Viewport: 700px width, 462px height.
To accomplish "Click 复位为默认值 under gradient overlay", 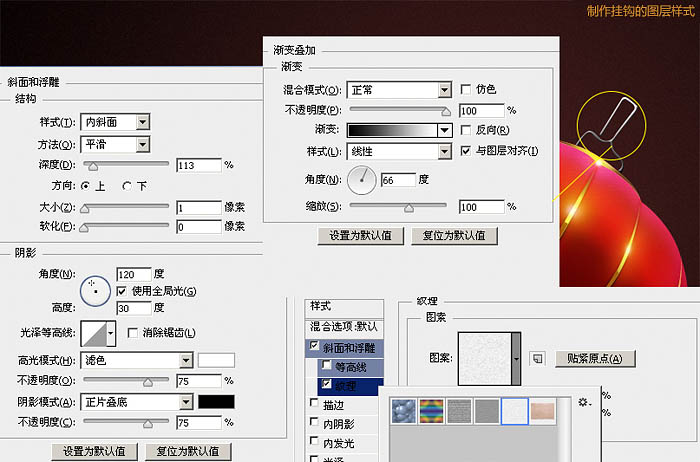I will pos(454,236).
